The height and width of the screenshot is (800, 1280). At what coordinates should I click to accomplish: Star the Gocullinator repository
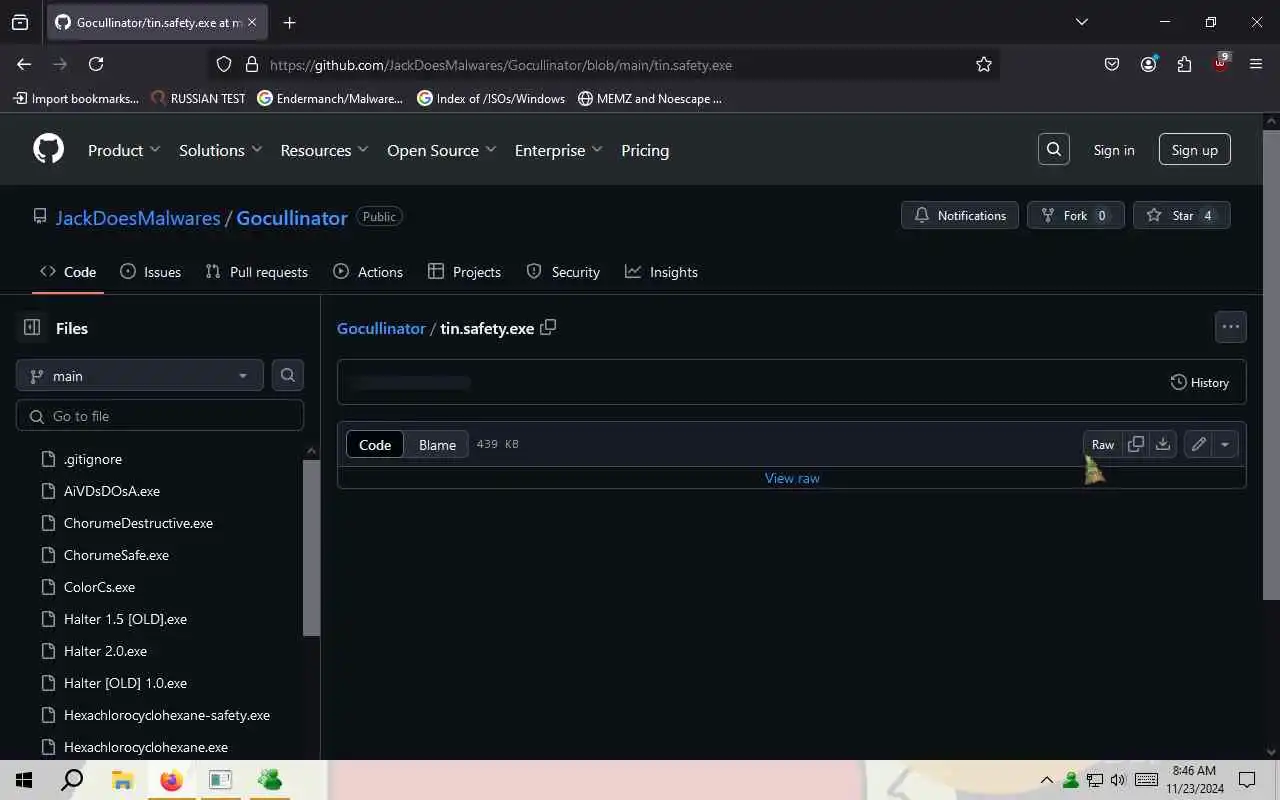pyautogui.click(x=1182, y=216)
